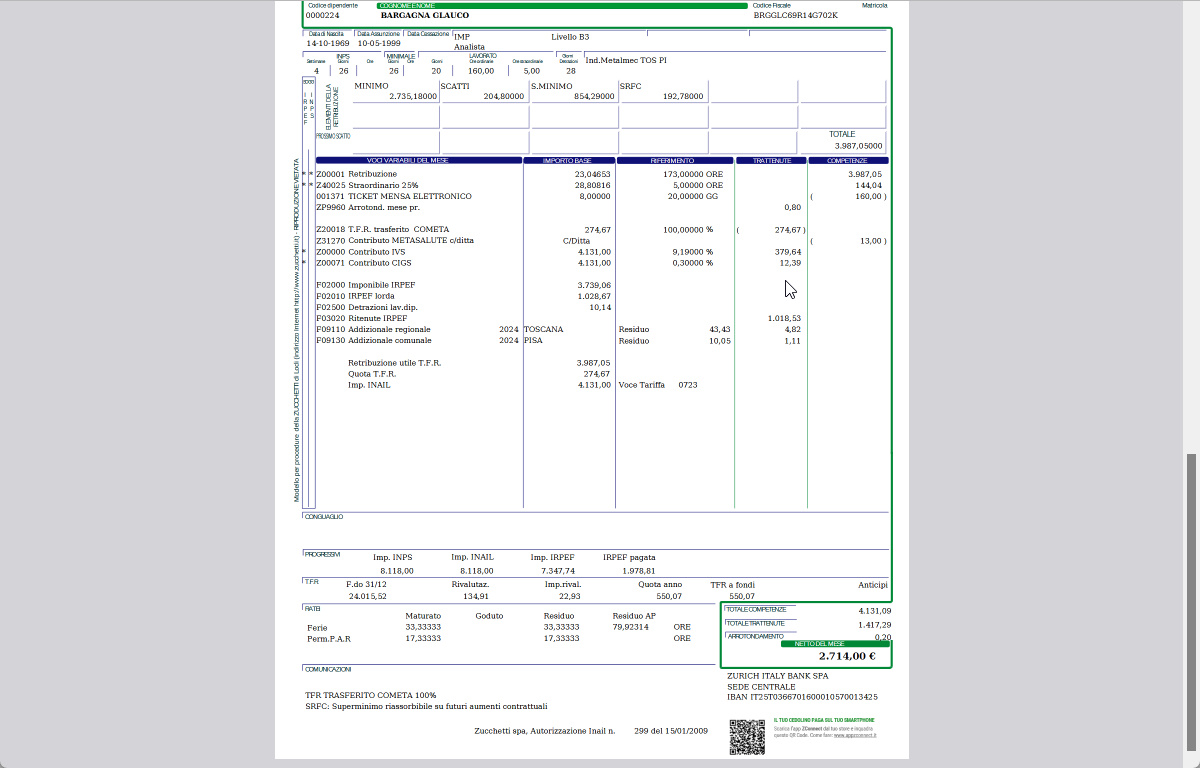This screenshot has height=768, width=1200.
Task: Click the overtime amount 144,04
Action: pos(868,185)
